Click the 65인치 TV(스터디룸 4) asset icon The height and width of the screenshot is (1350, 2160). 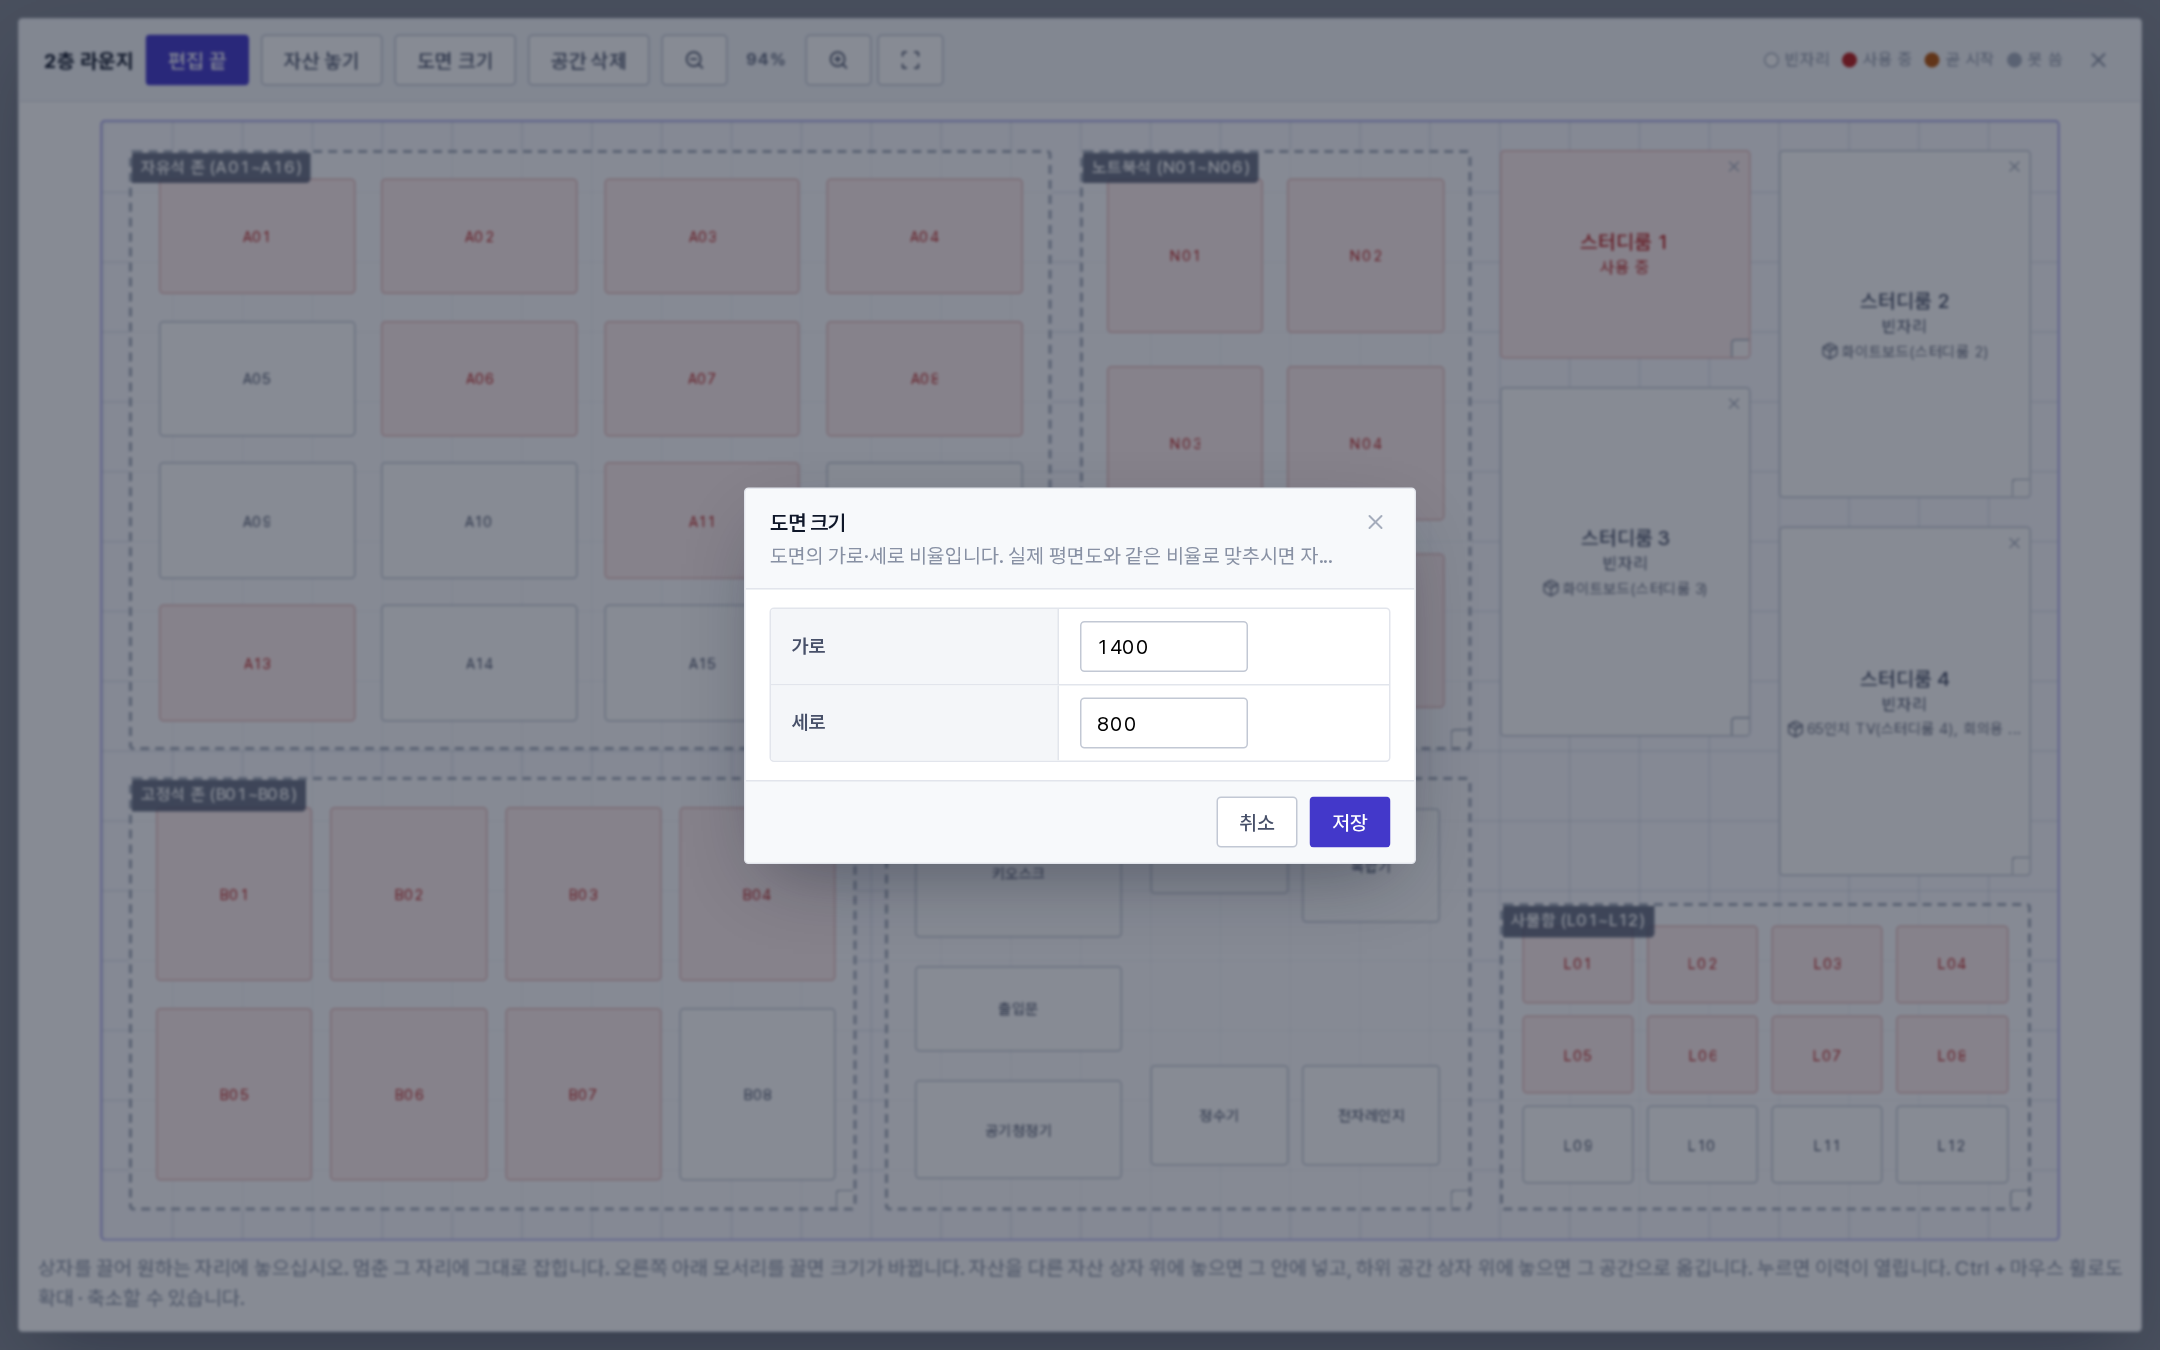(1795, 729)
